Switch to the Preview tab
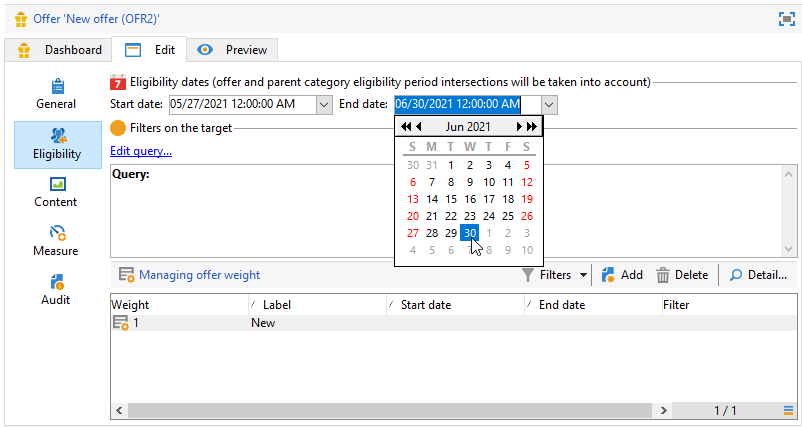Image resolution: width=802 pixels, height=428 pixels. [x=235, y=50]
